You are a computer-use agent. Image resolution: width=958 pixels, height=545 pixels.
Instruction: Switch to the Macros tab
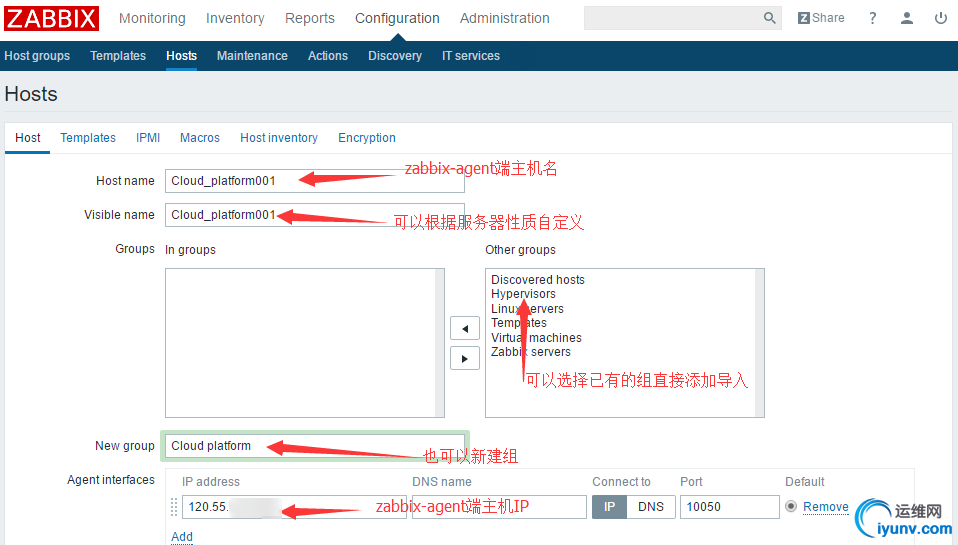click(x=200, y=138)
